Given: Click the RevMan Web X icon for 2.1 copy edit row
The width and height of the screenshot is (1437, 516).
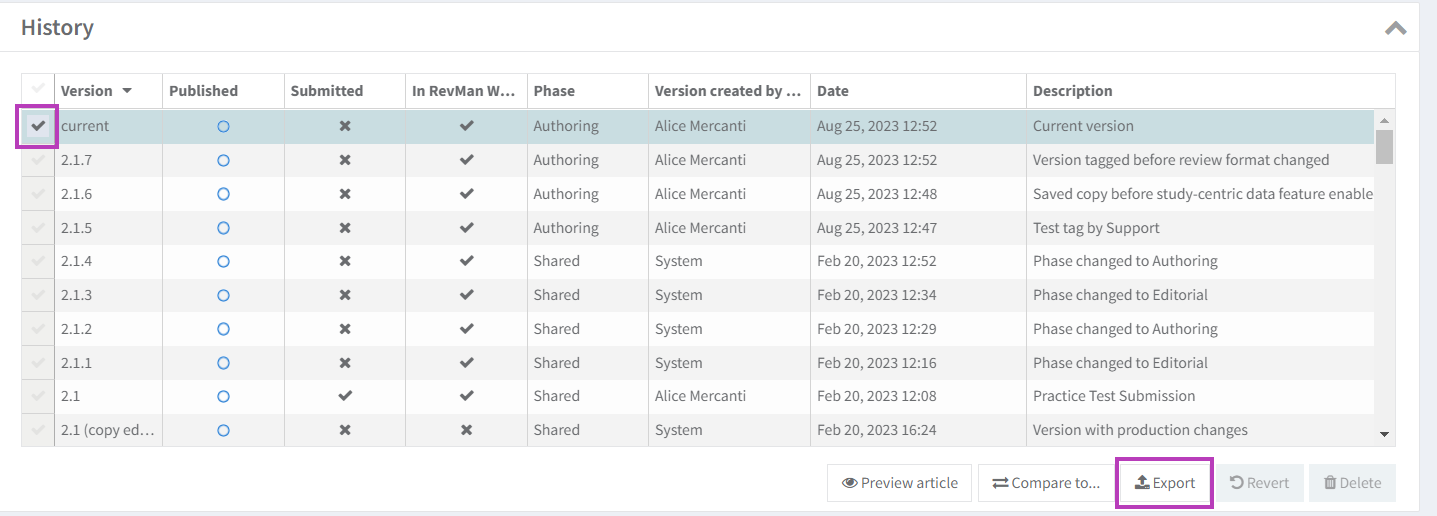Looking at the screenshot, I should pos(466,430).
